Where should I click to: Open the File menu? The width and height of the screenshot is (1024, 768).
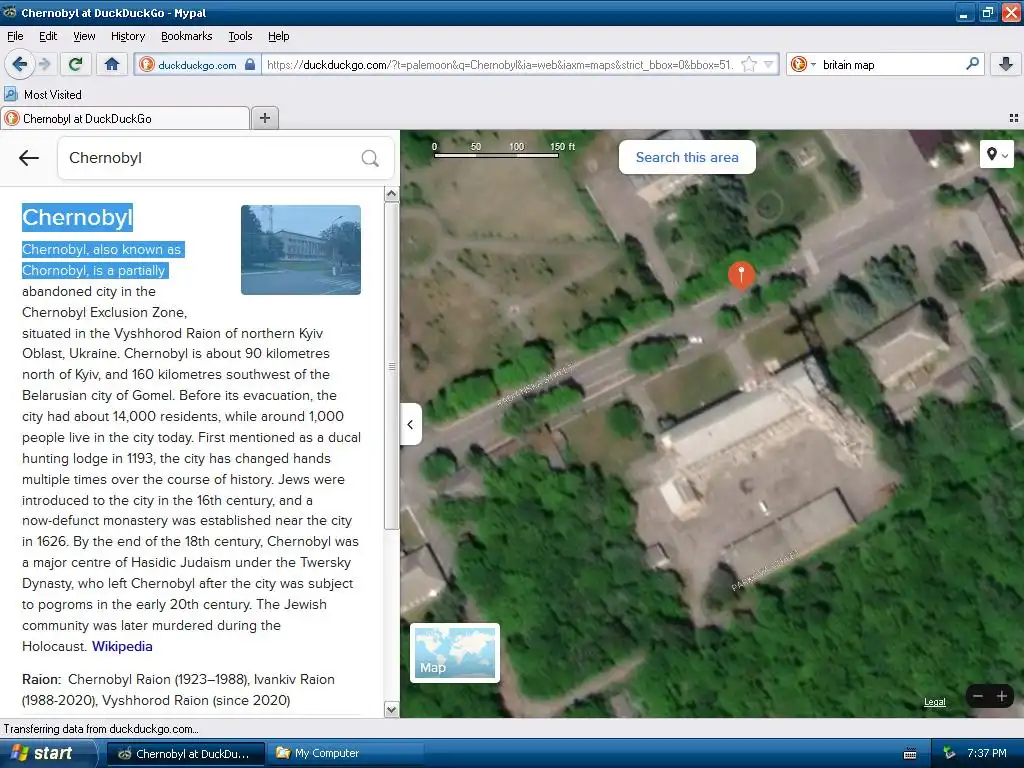click(15, 36)
